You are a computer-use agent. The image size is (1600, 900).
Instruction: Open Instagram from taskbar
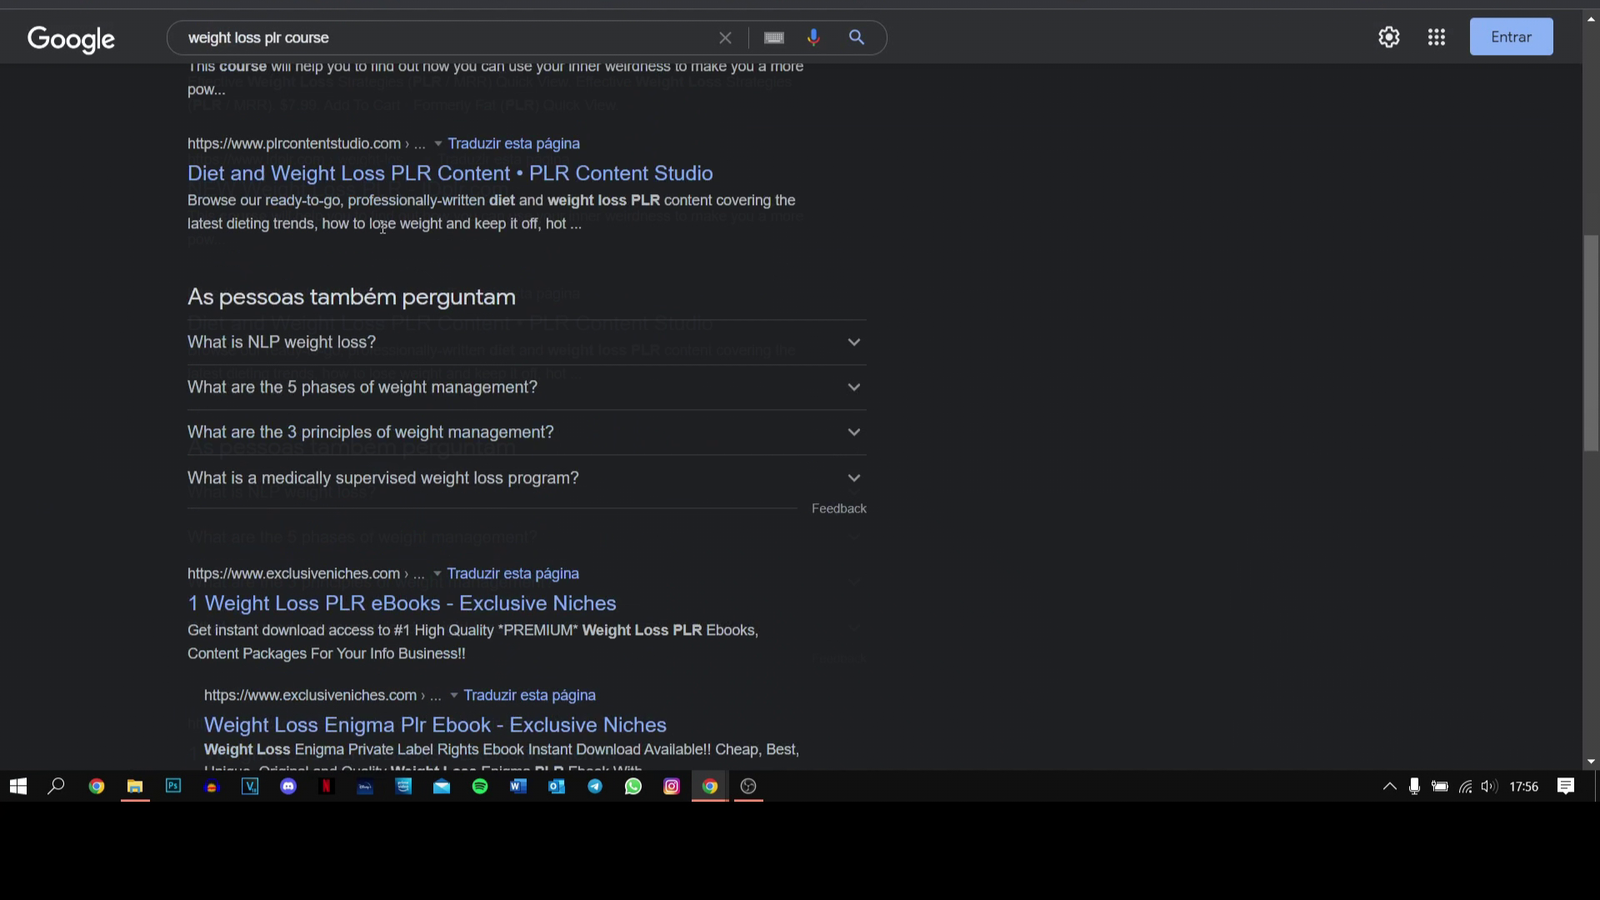coord(672,786)
